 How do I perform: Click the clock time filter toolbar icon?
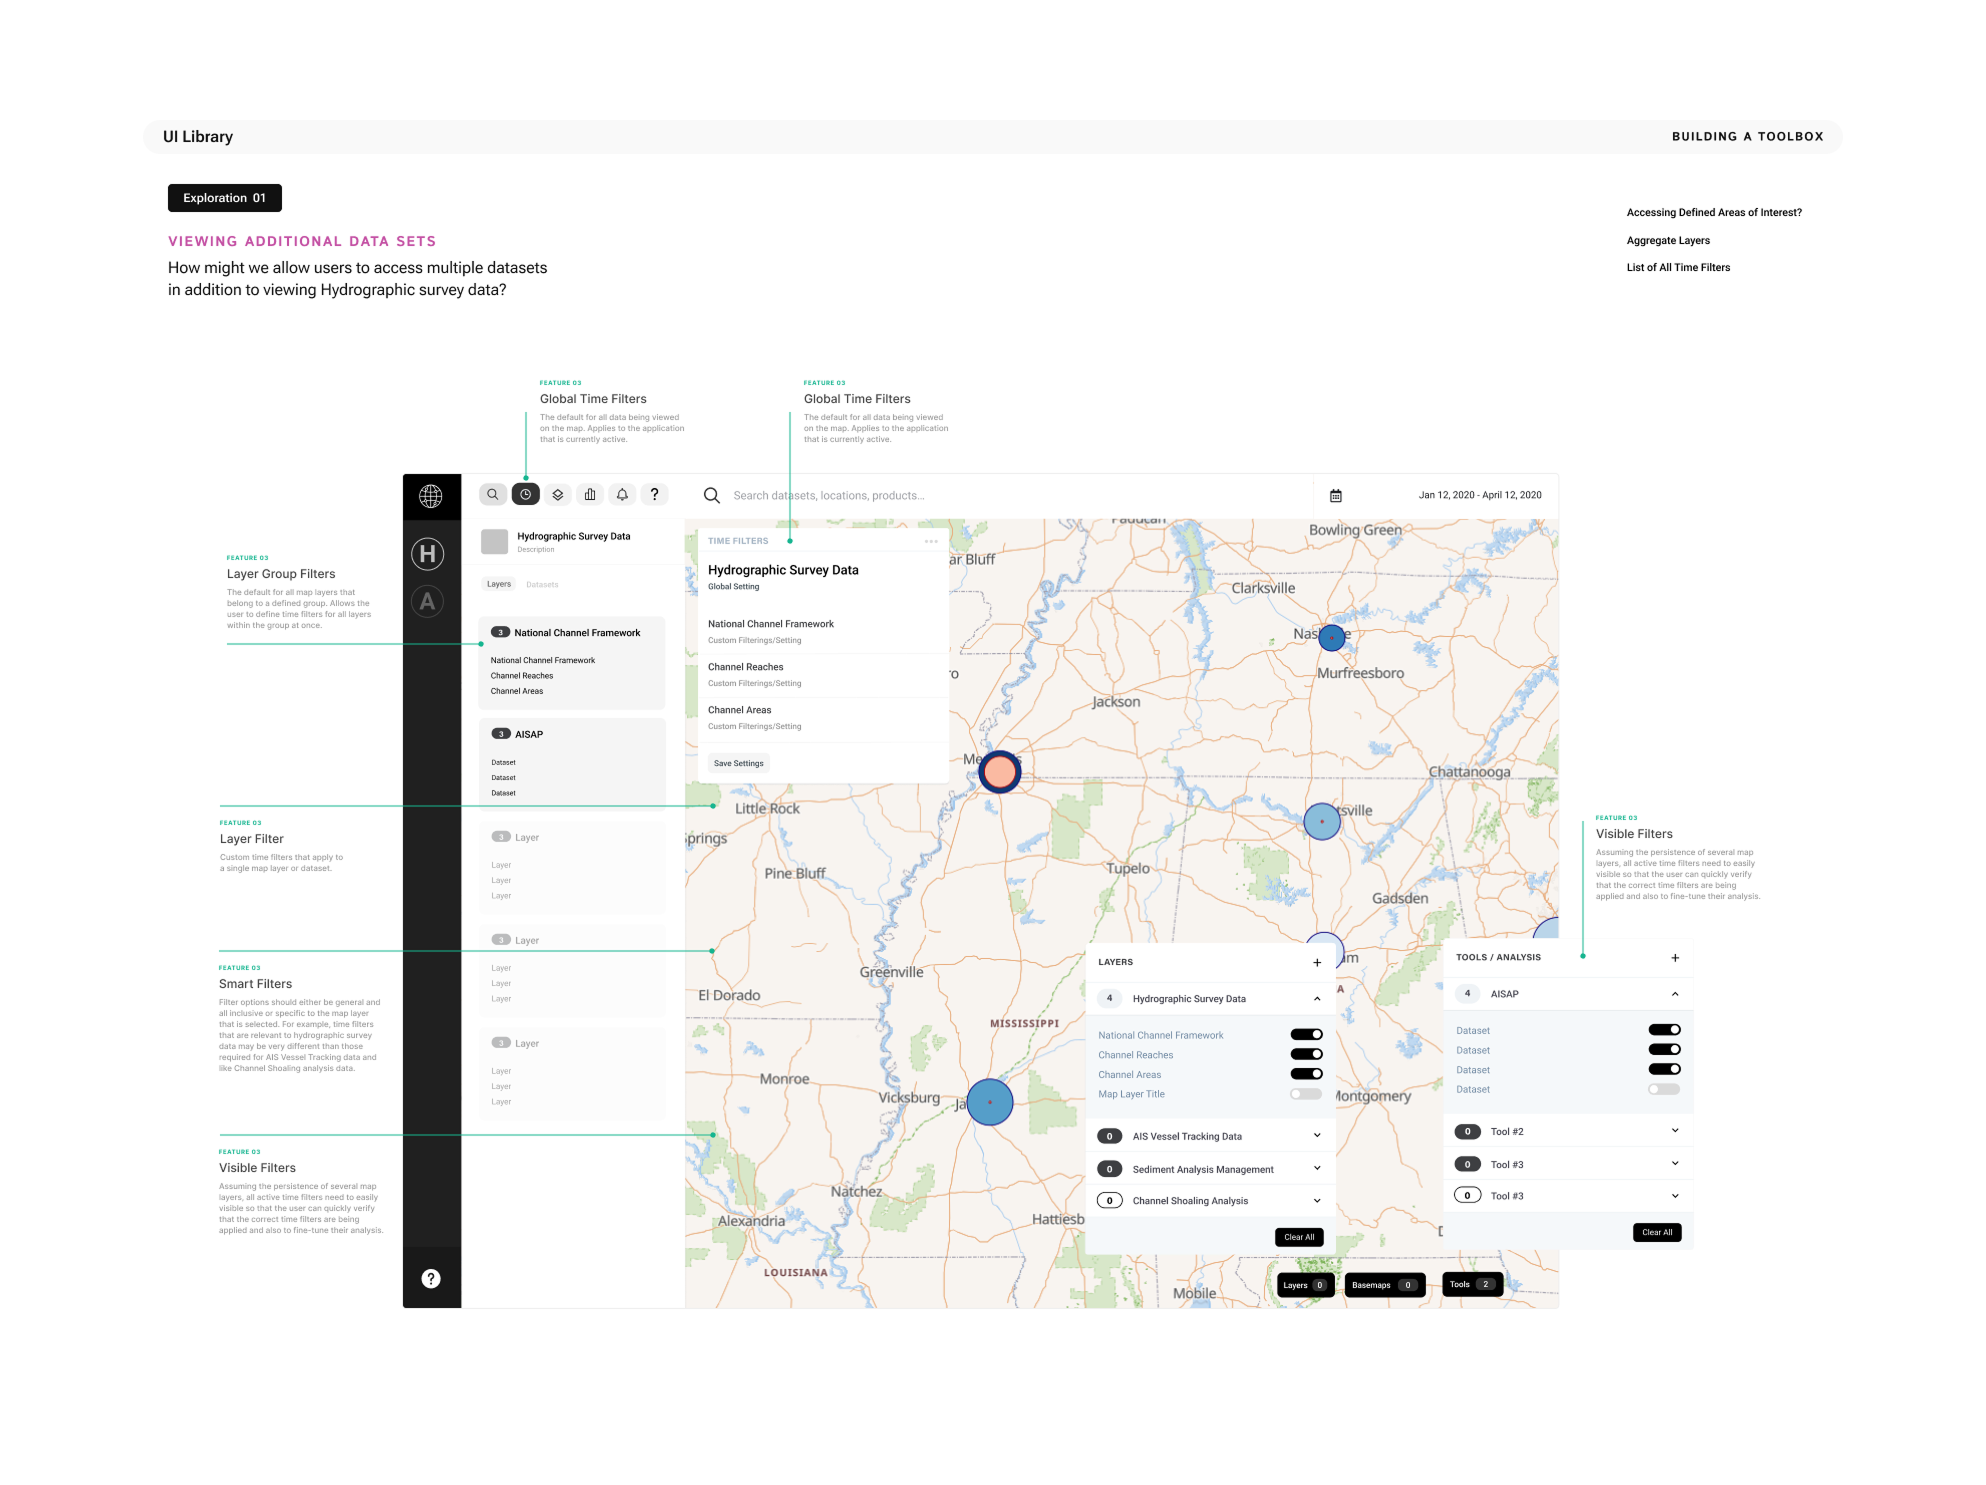point(525,495)
